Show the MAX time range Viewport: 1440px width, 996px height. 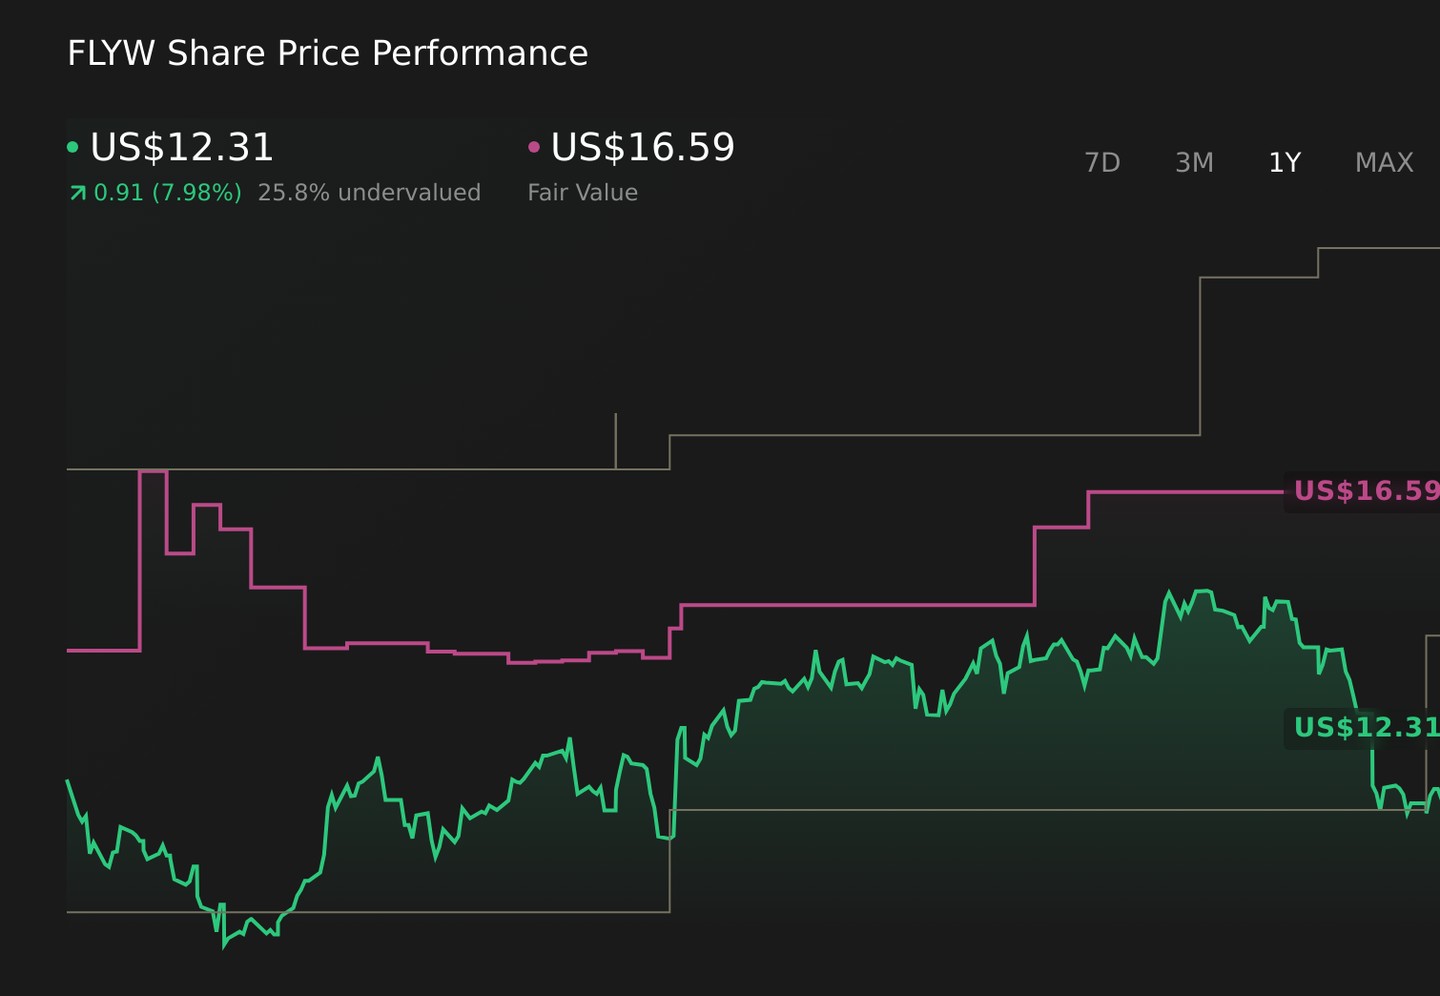(x=1384, y=162)
